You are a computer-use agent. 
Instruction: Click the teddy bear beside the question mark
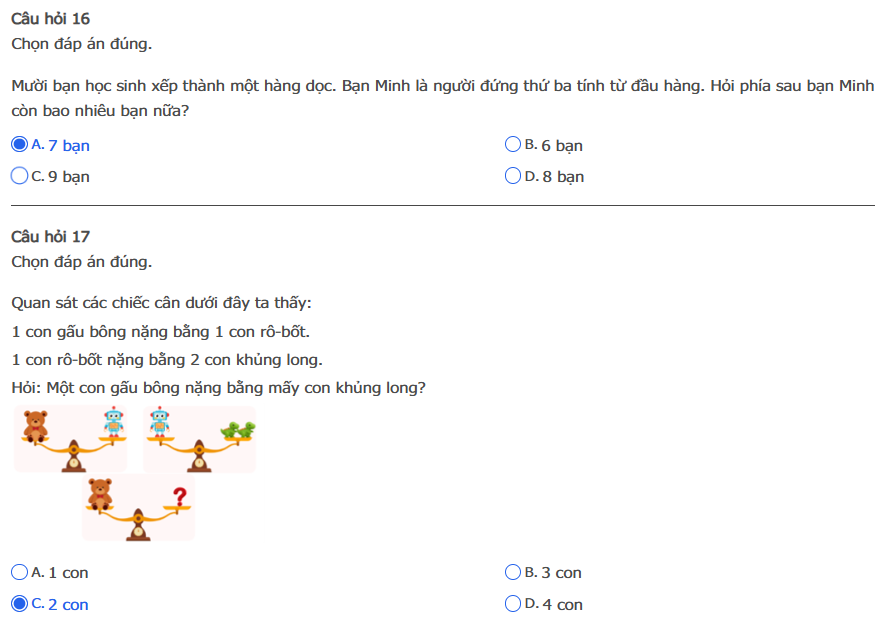pos(100,493)
